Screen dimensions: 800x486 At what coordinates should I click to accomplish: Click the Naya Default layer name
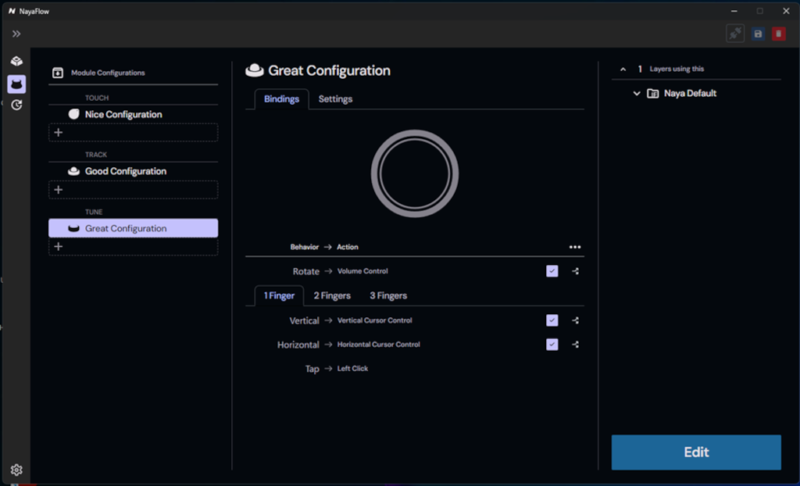coord(690,93)
